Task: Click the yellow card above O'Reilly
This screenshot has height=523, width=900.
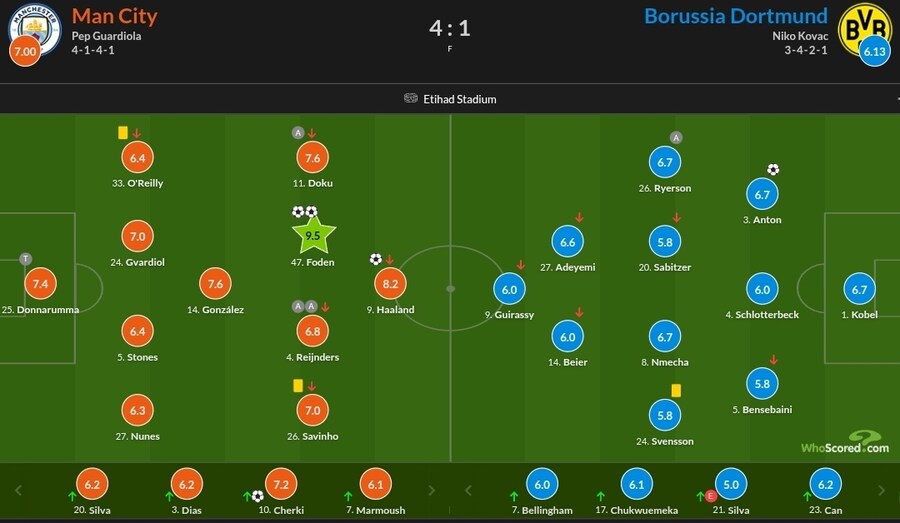Action: point(122,131)
